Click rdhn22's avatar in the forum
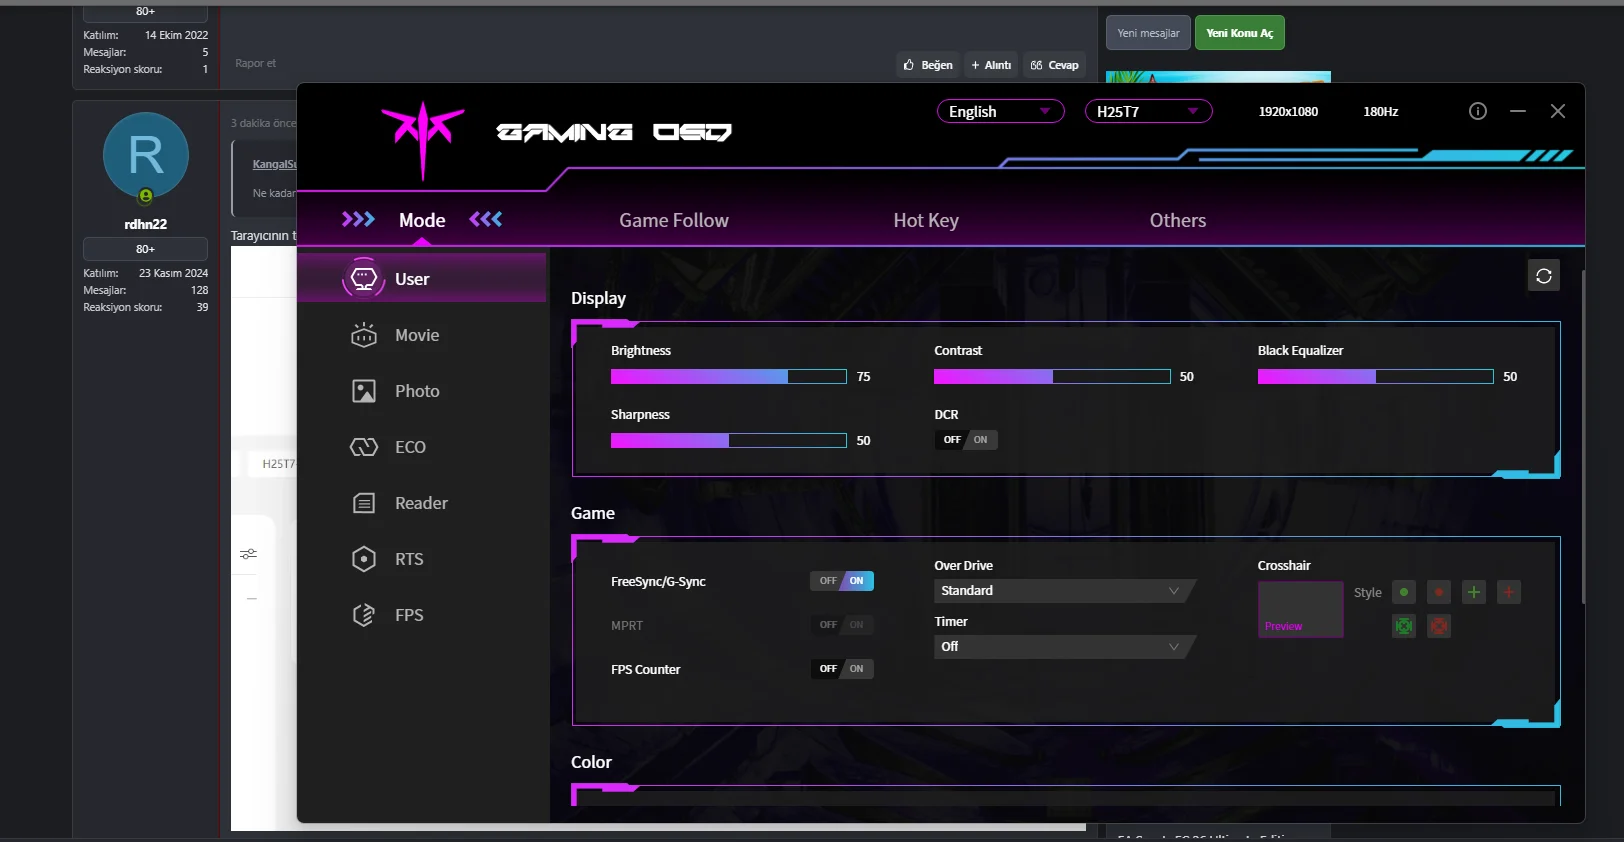1624x842 pixels. pyautogui.click(x=146, y=156)
